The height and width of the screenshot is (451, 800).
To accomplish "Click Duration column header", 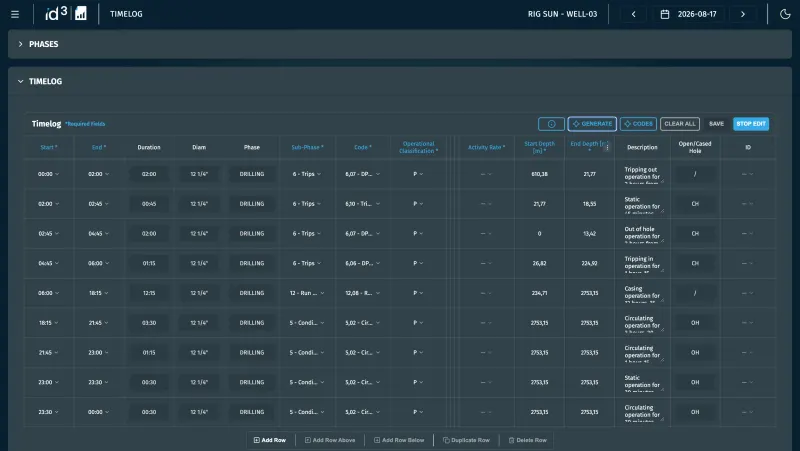I will [x=149, y=147].
